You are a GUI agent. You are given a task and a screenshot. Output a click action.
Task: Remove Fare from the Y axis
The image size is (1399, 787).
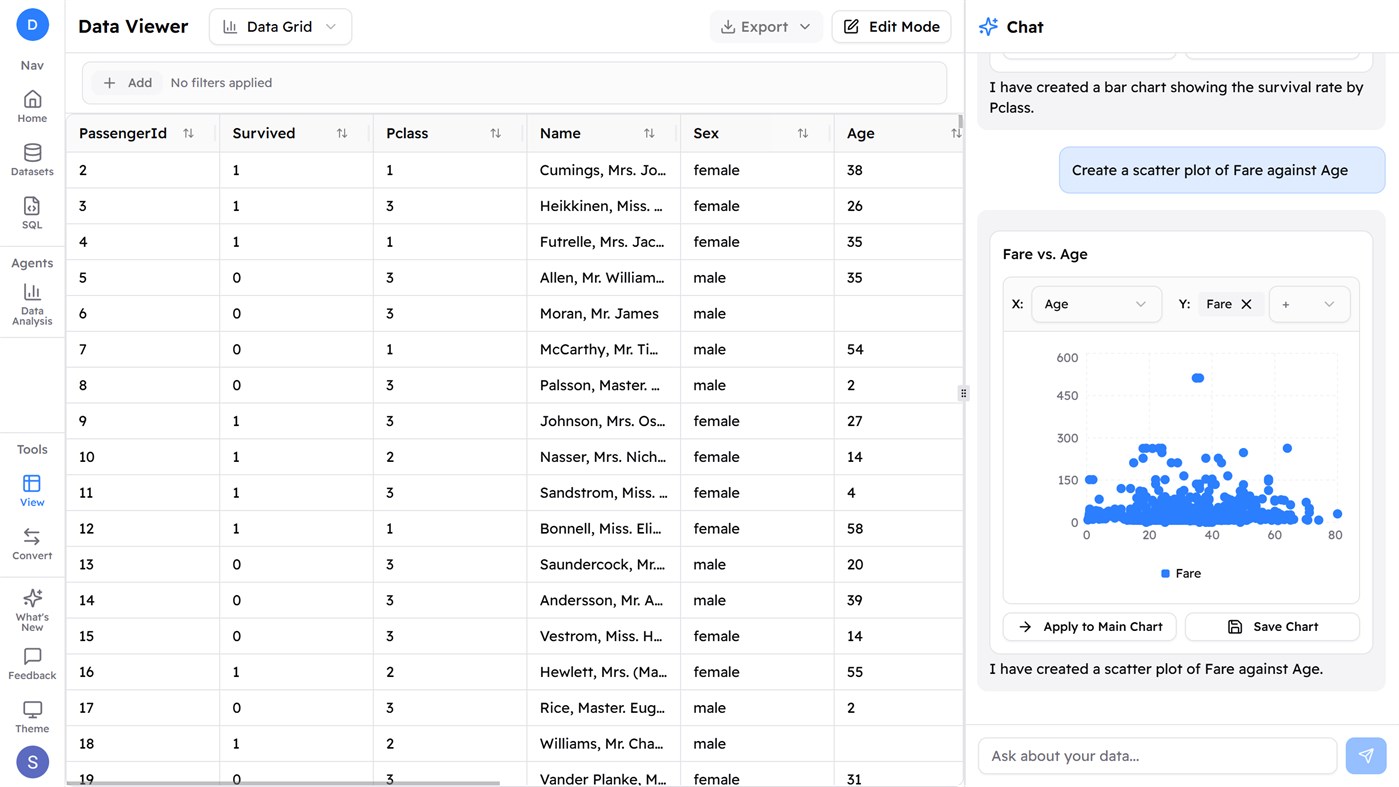(x=1247, y=304)
